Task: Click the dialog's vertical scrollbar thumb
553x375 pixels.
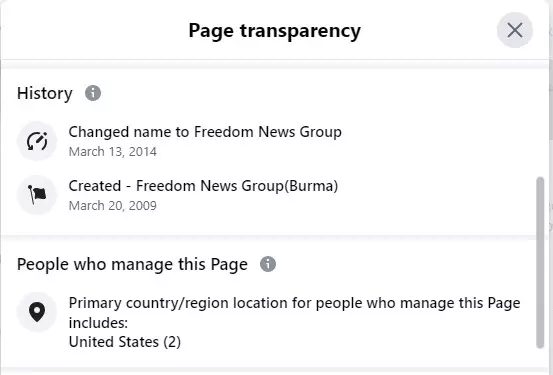Action: [540, 262]
